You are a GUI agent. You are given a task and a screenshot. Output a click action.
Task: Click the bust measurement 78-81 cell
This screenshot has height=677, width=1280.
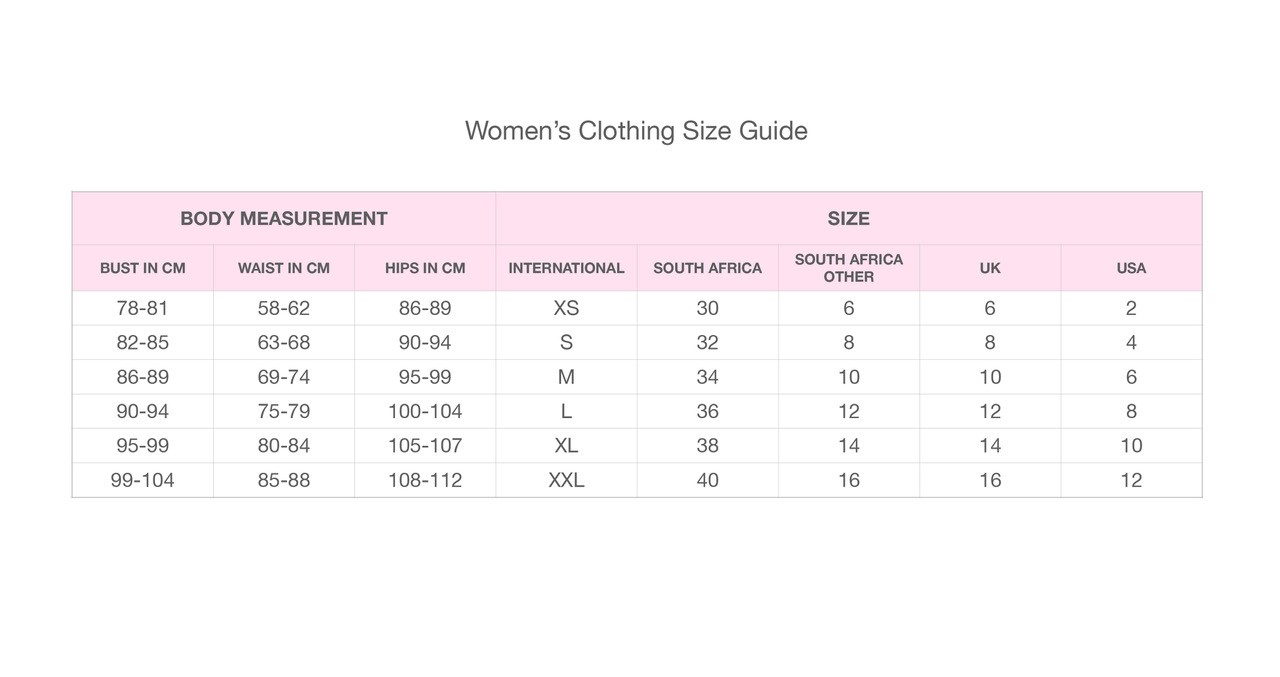tap(143, 308)
